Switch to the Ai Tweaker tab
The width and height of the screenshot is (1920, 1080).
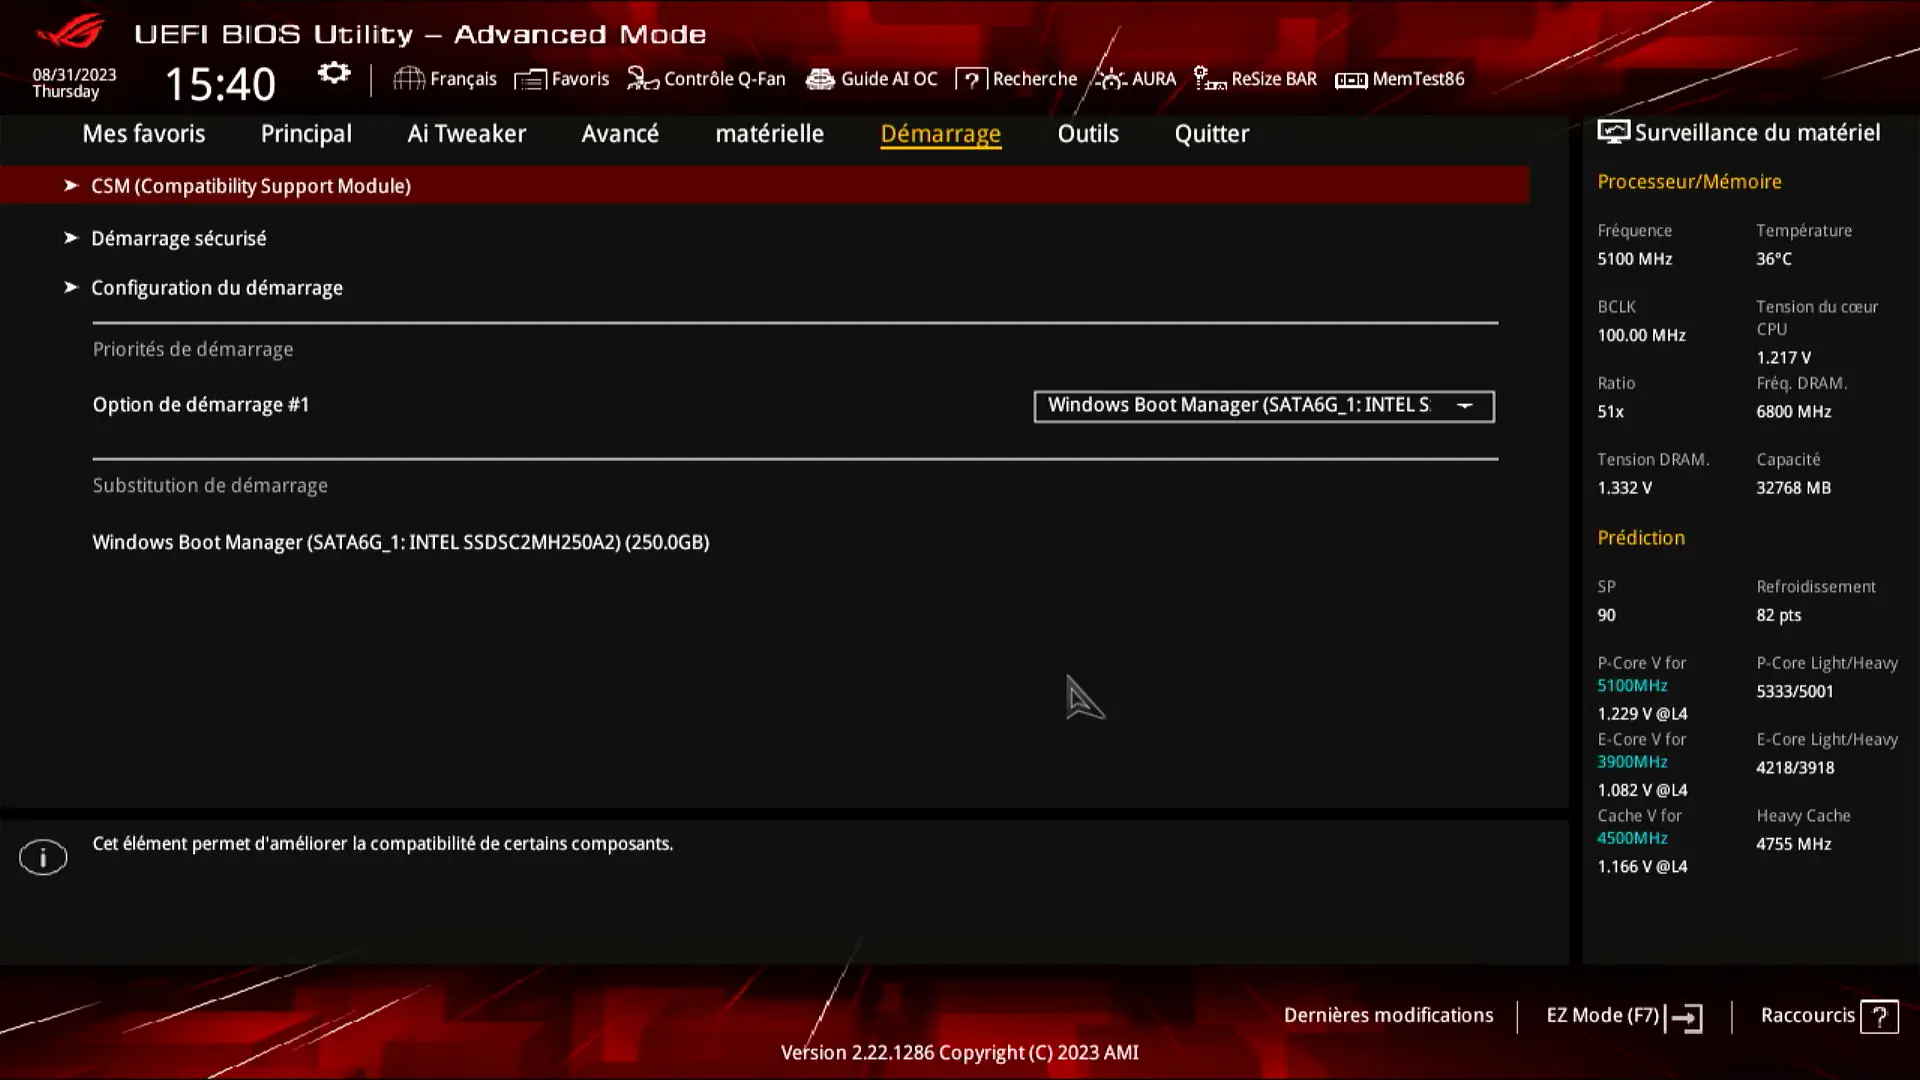[x=466, y=133]
